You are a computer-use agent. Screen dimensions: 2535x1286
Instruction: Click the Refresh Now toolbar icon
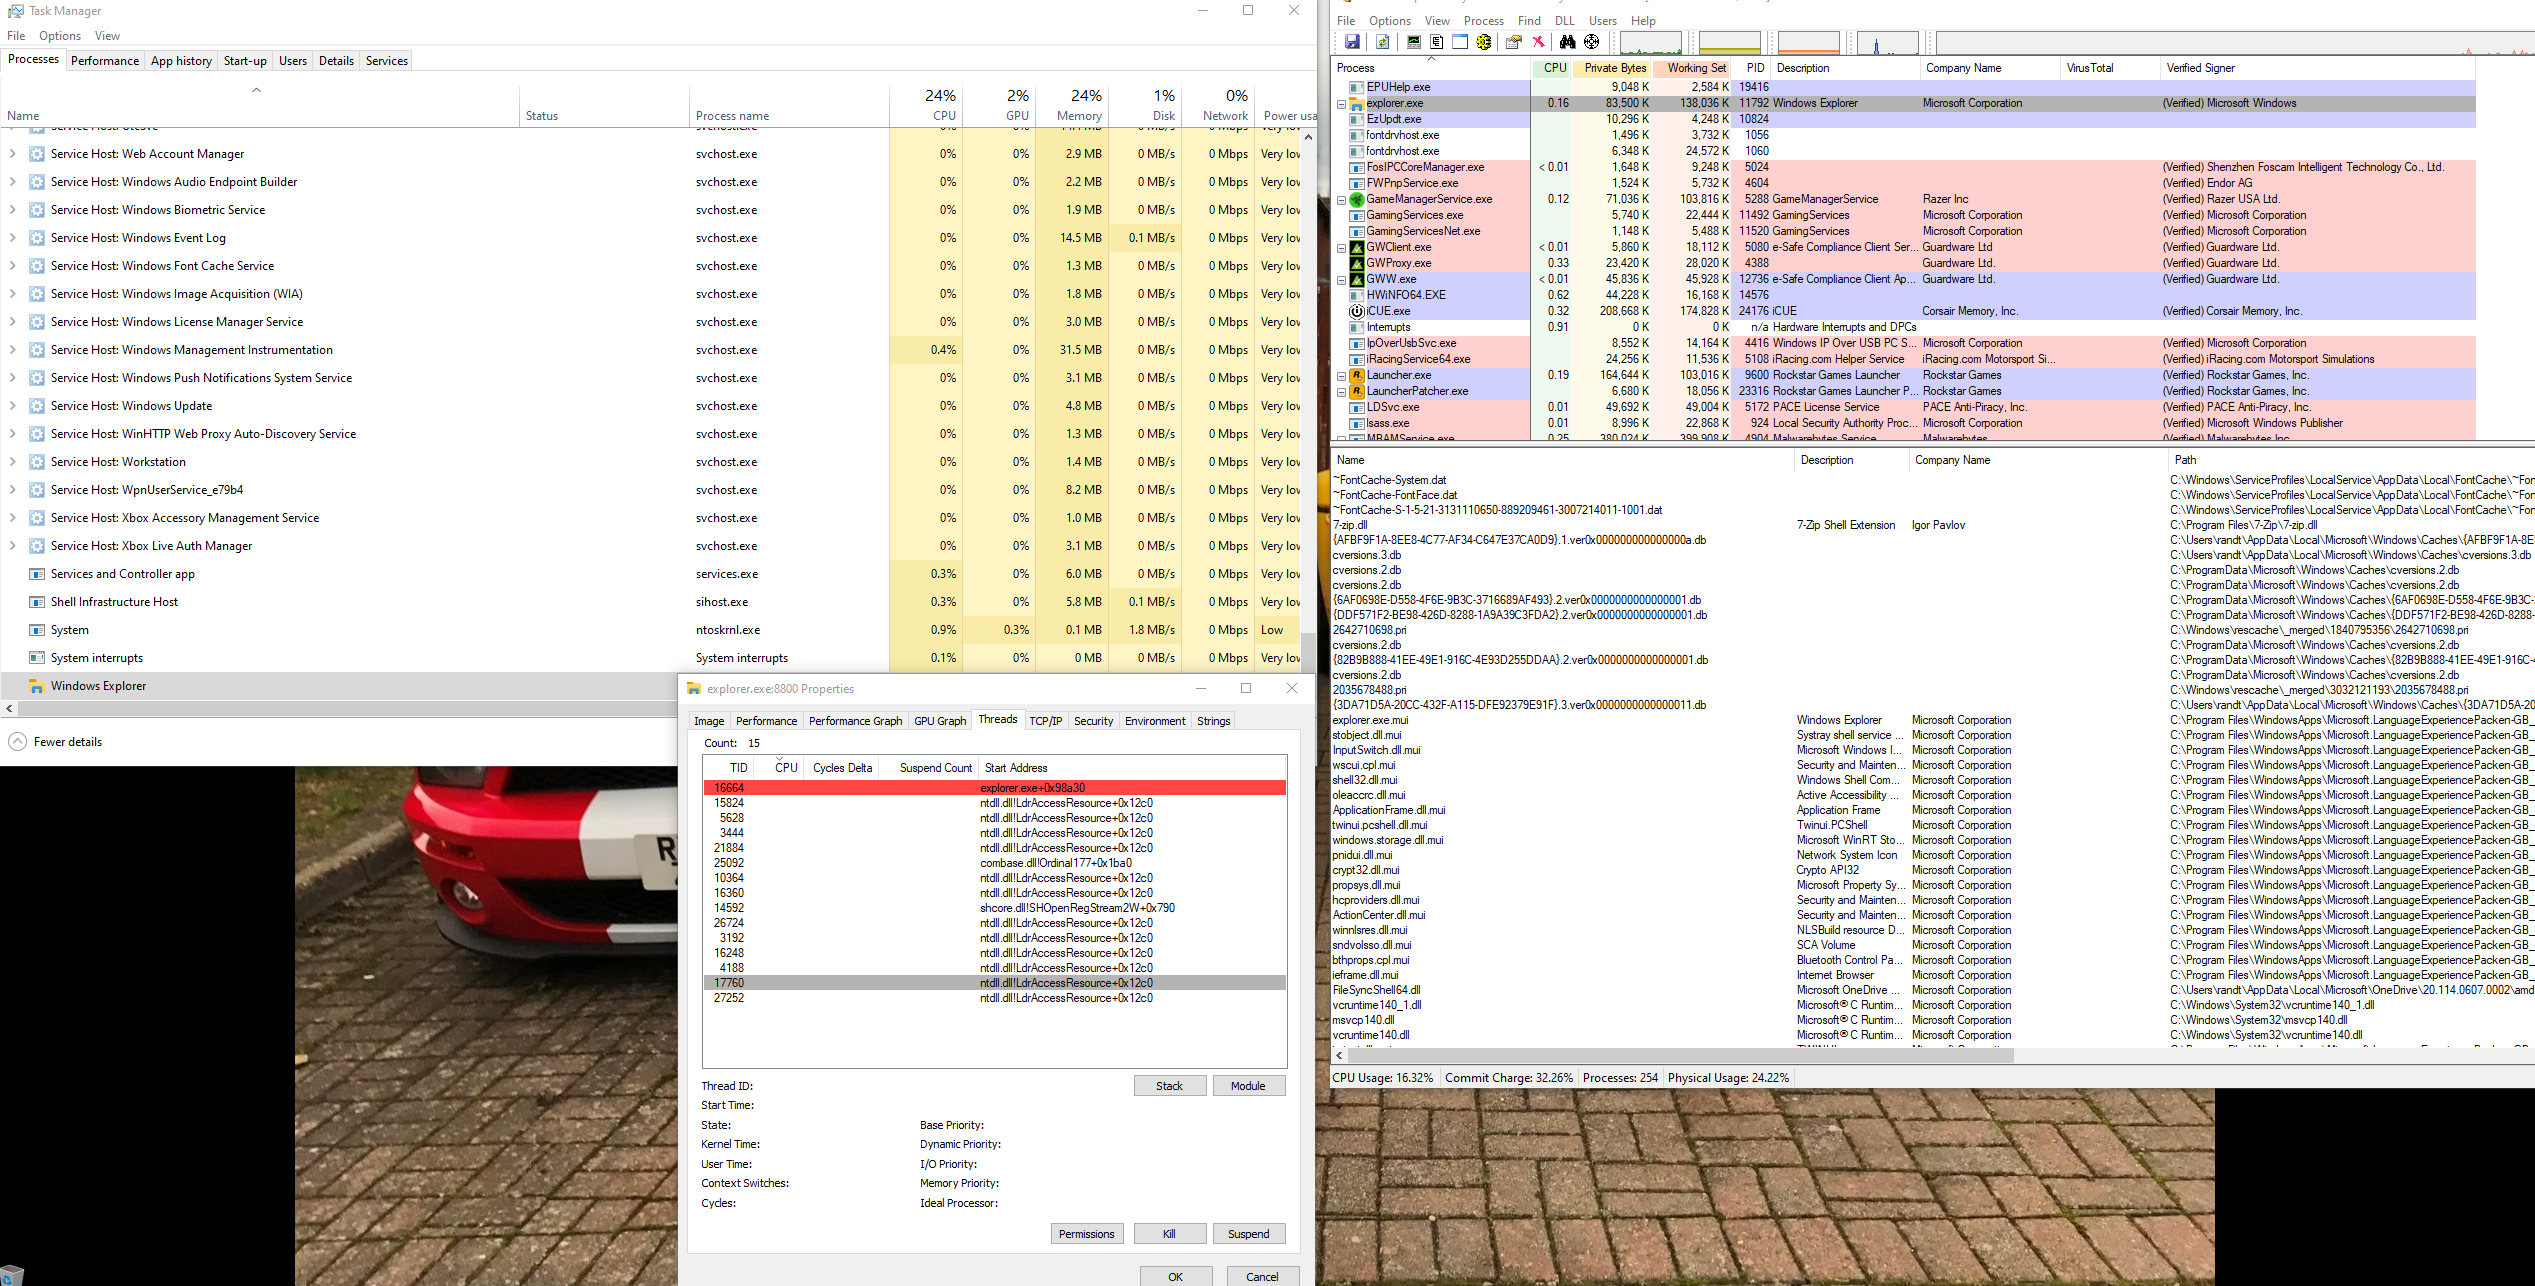[1382, 42]
